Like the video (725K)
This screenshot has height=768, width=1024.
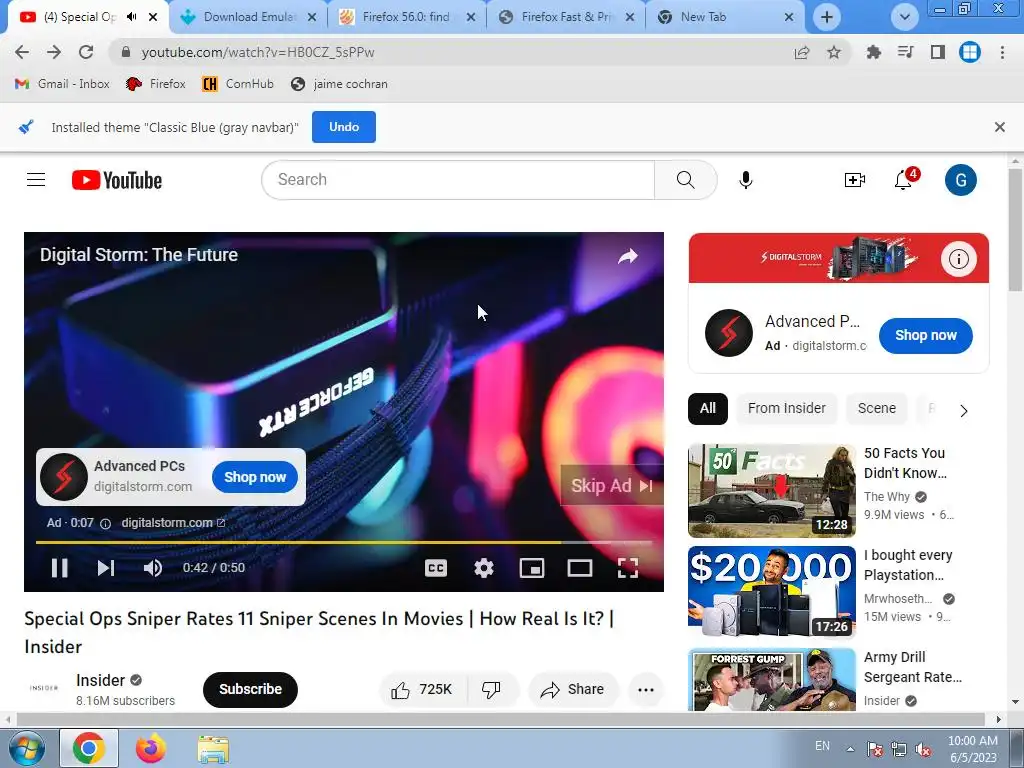point(422,690)
